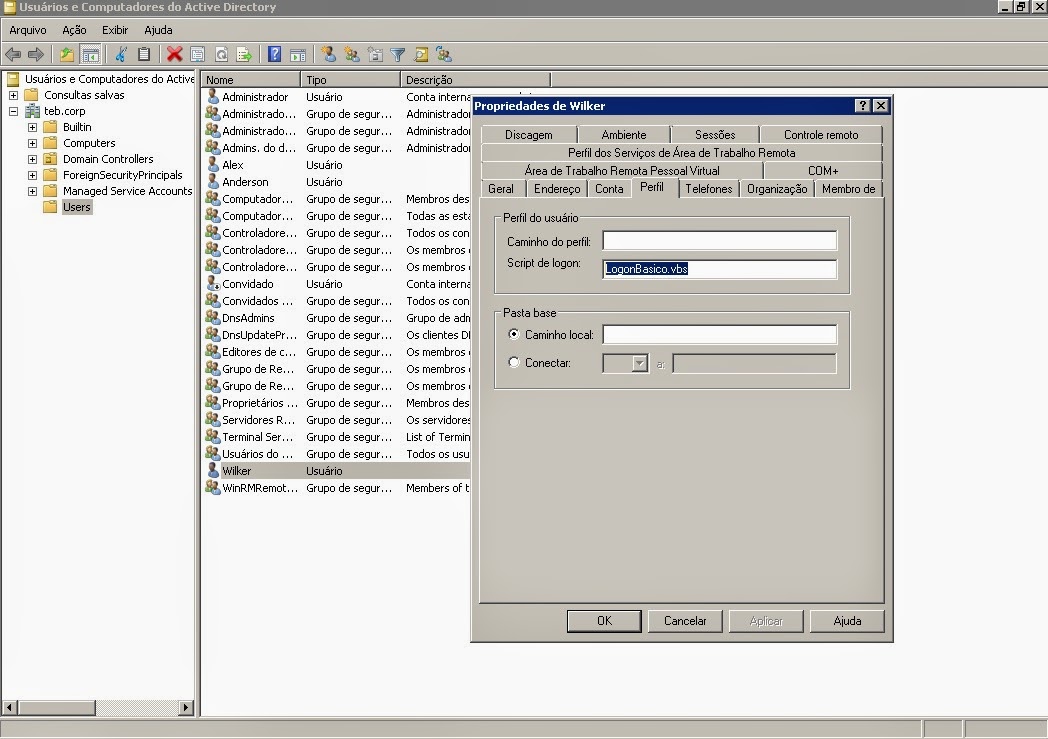Switch to the Conta tab
This screenshot has height=739, width=1048.
[x=609, y=188]
